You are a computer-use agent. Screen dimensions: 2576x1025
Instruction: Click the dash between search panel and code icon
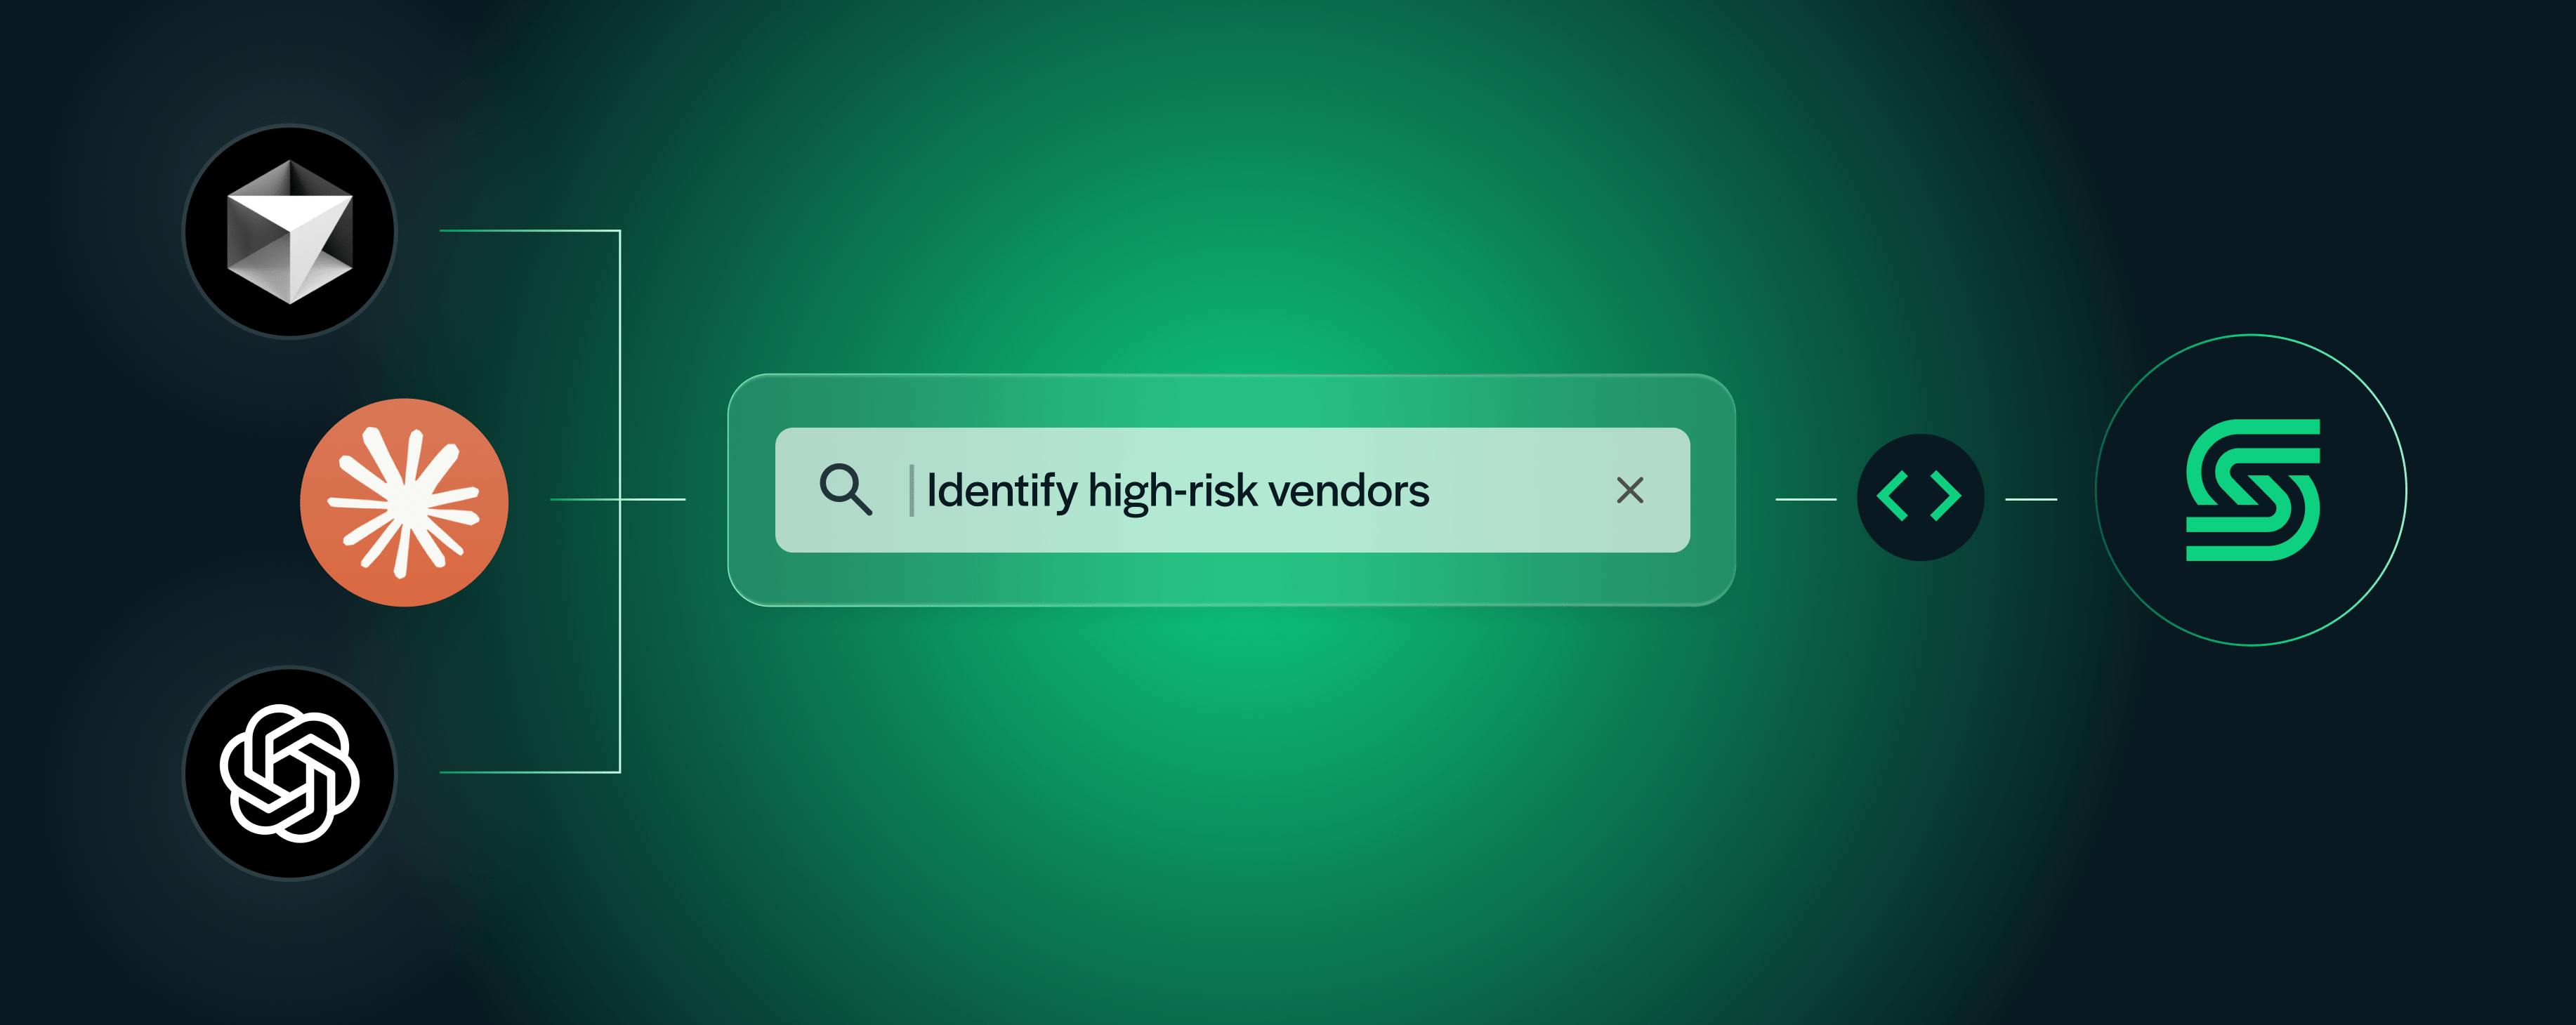1806,499
